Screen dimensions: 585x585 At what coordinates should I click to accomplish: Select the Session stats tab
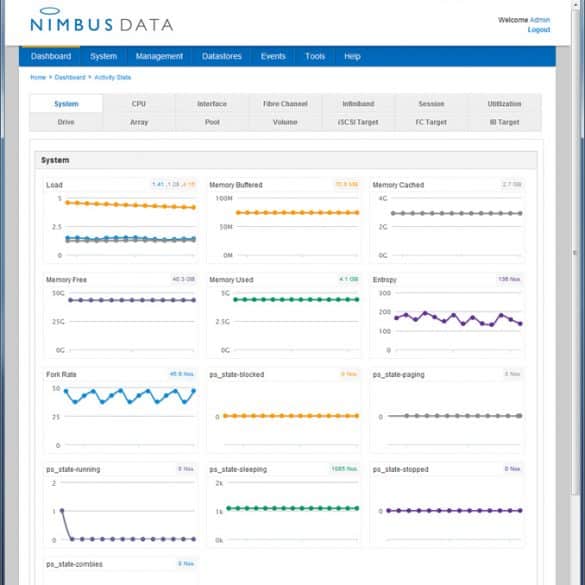431,104
